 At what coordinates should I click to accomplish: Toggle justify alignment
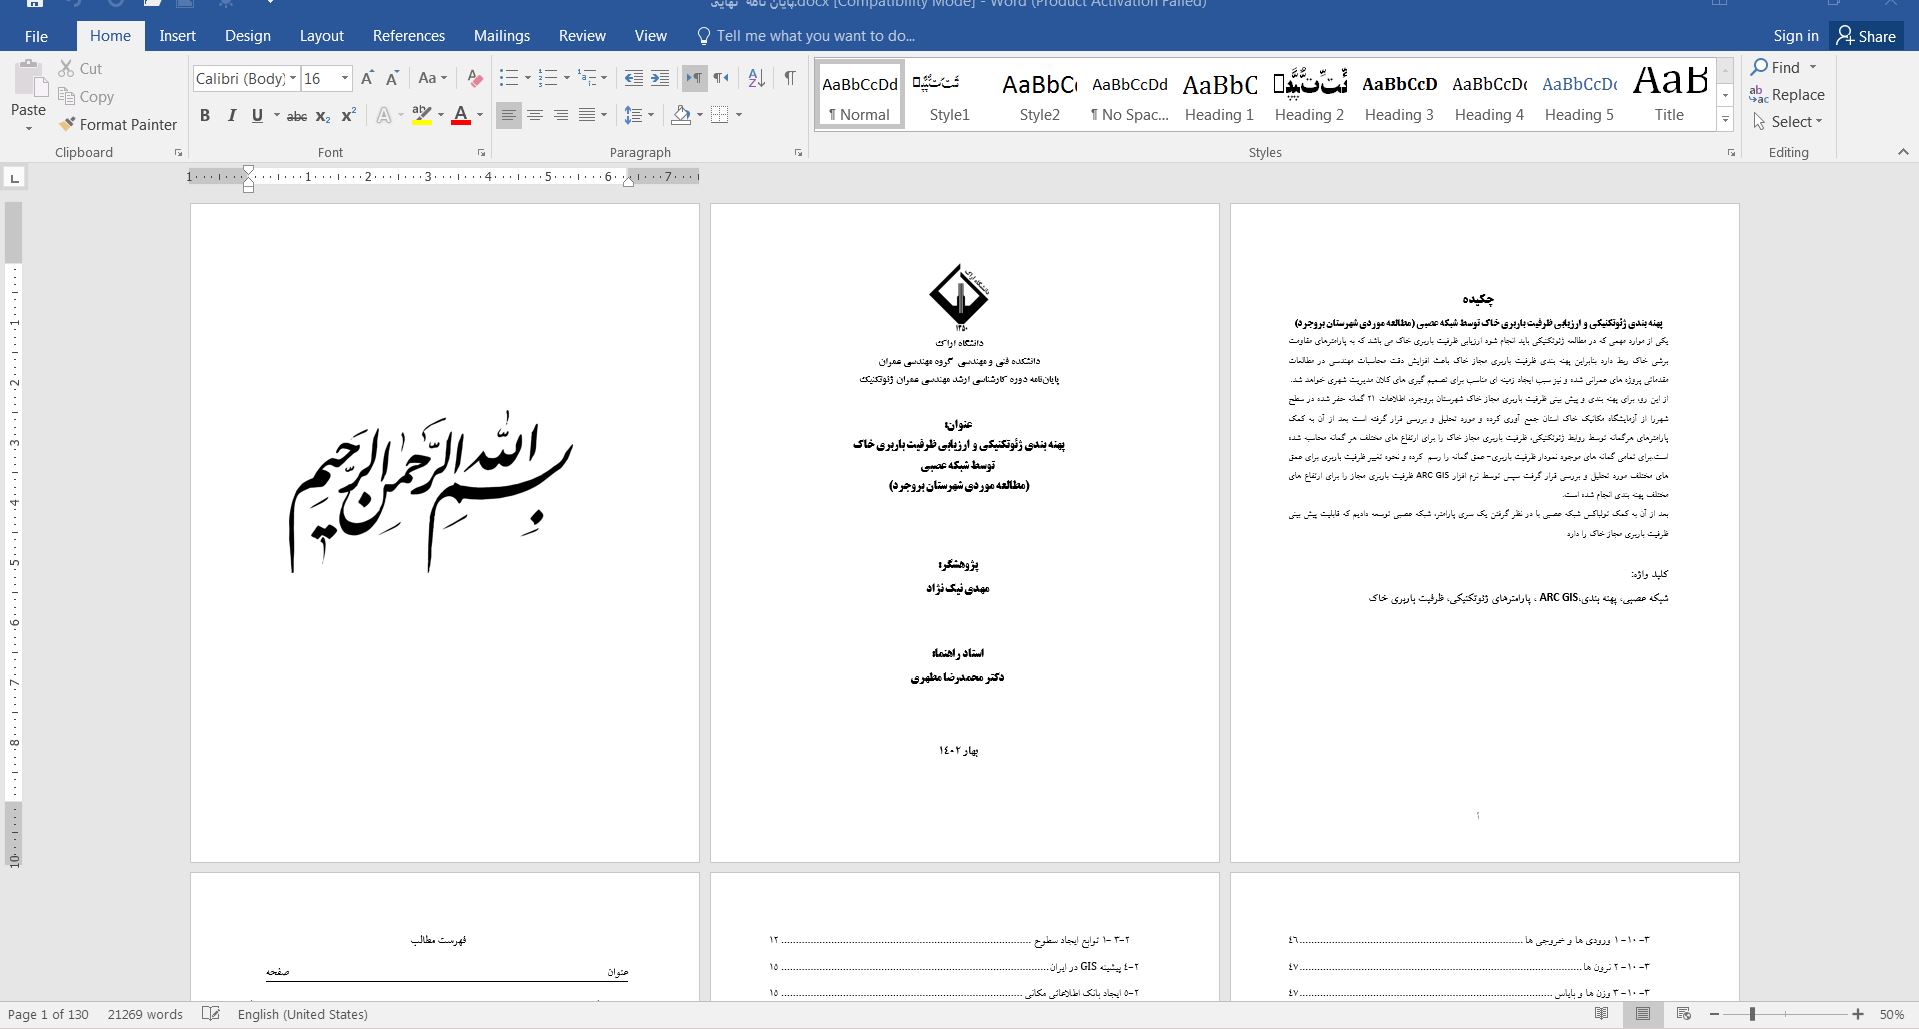587,116
